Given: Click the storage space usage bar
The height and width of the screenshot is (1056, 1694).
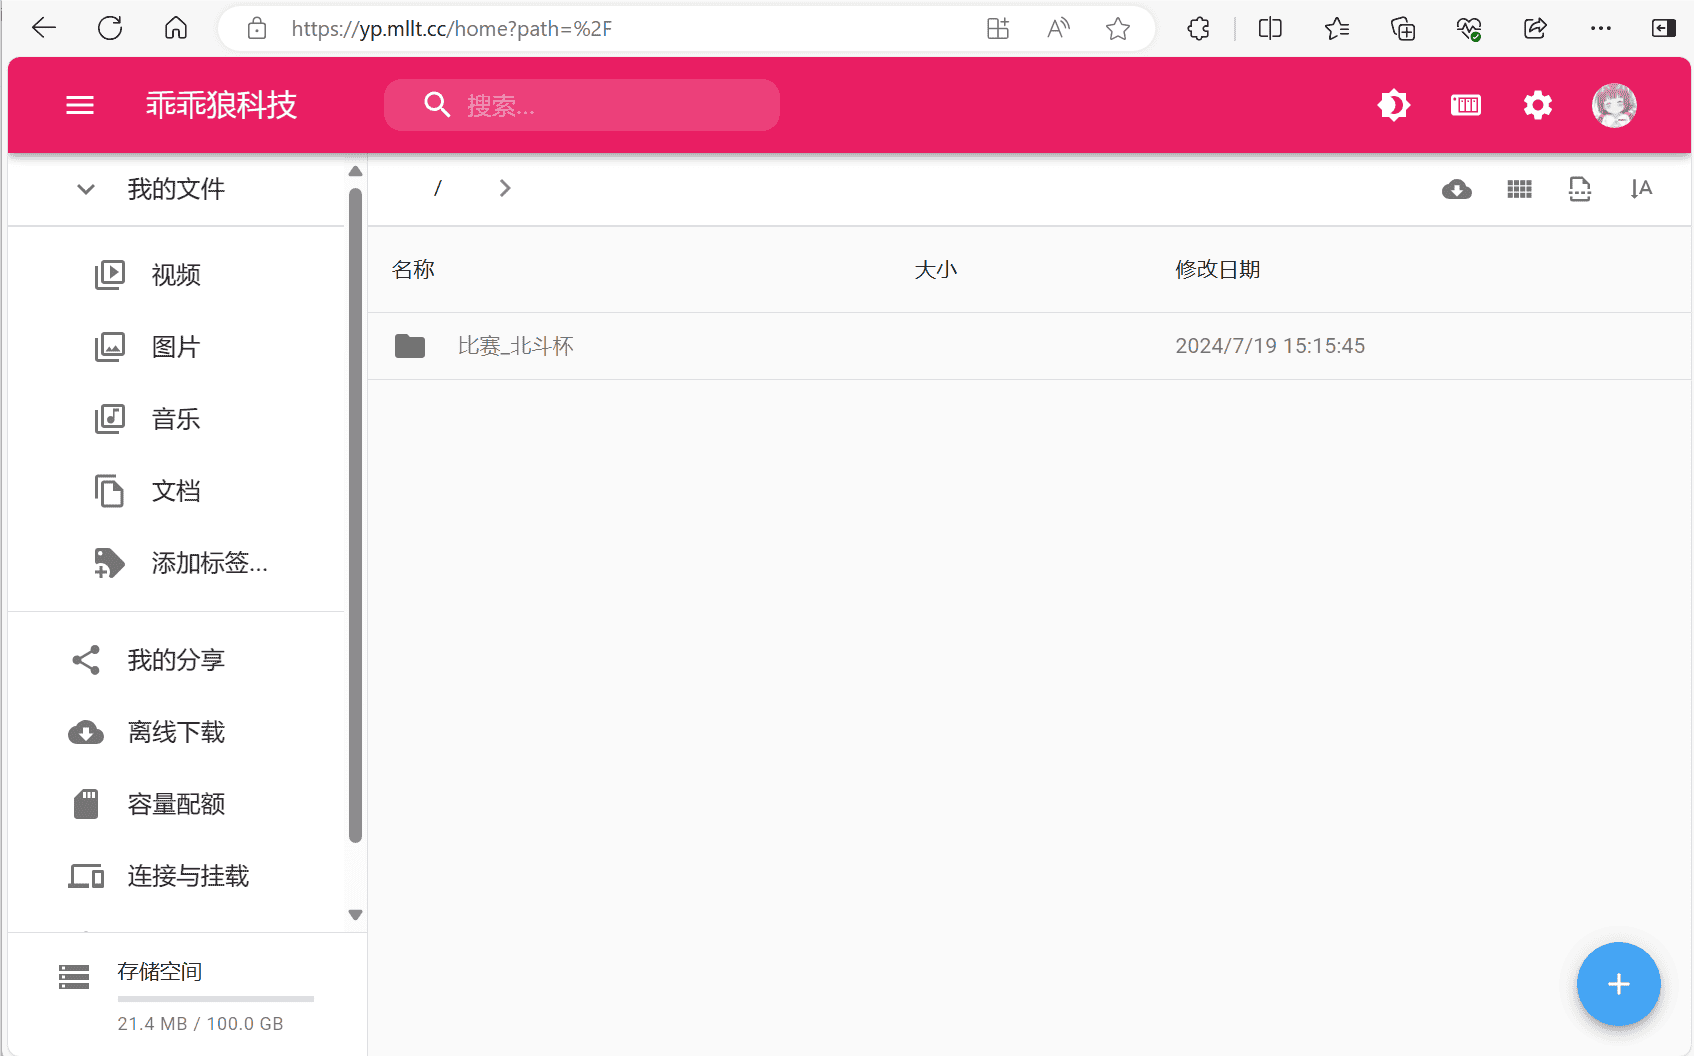Looking at the screenshot, I should 215,998.
